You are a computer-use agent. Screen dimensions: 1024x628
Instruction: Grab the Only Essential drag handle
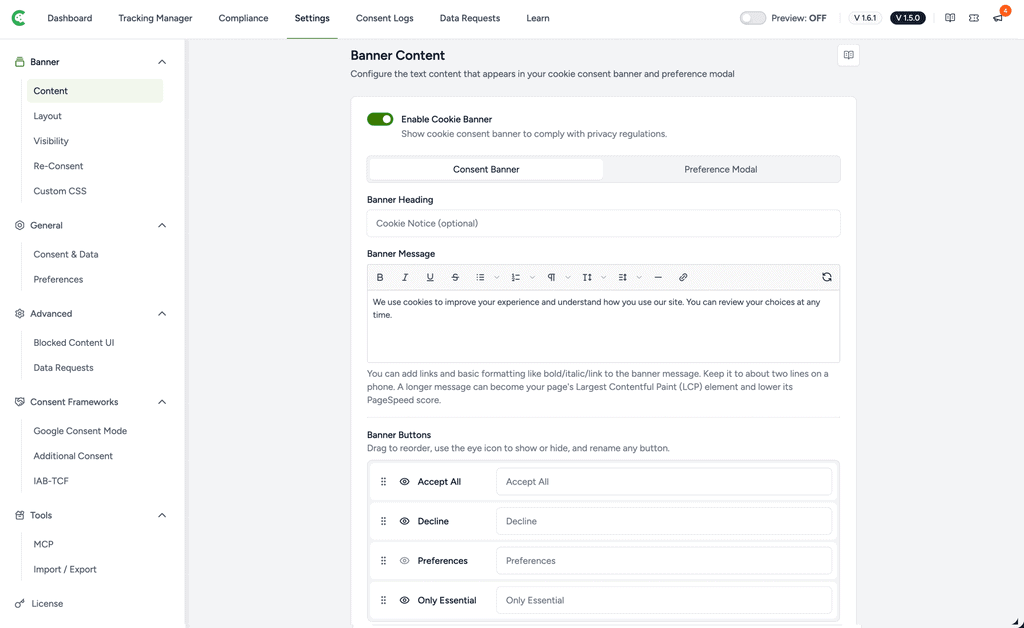pos(383,600)
